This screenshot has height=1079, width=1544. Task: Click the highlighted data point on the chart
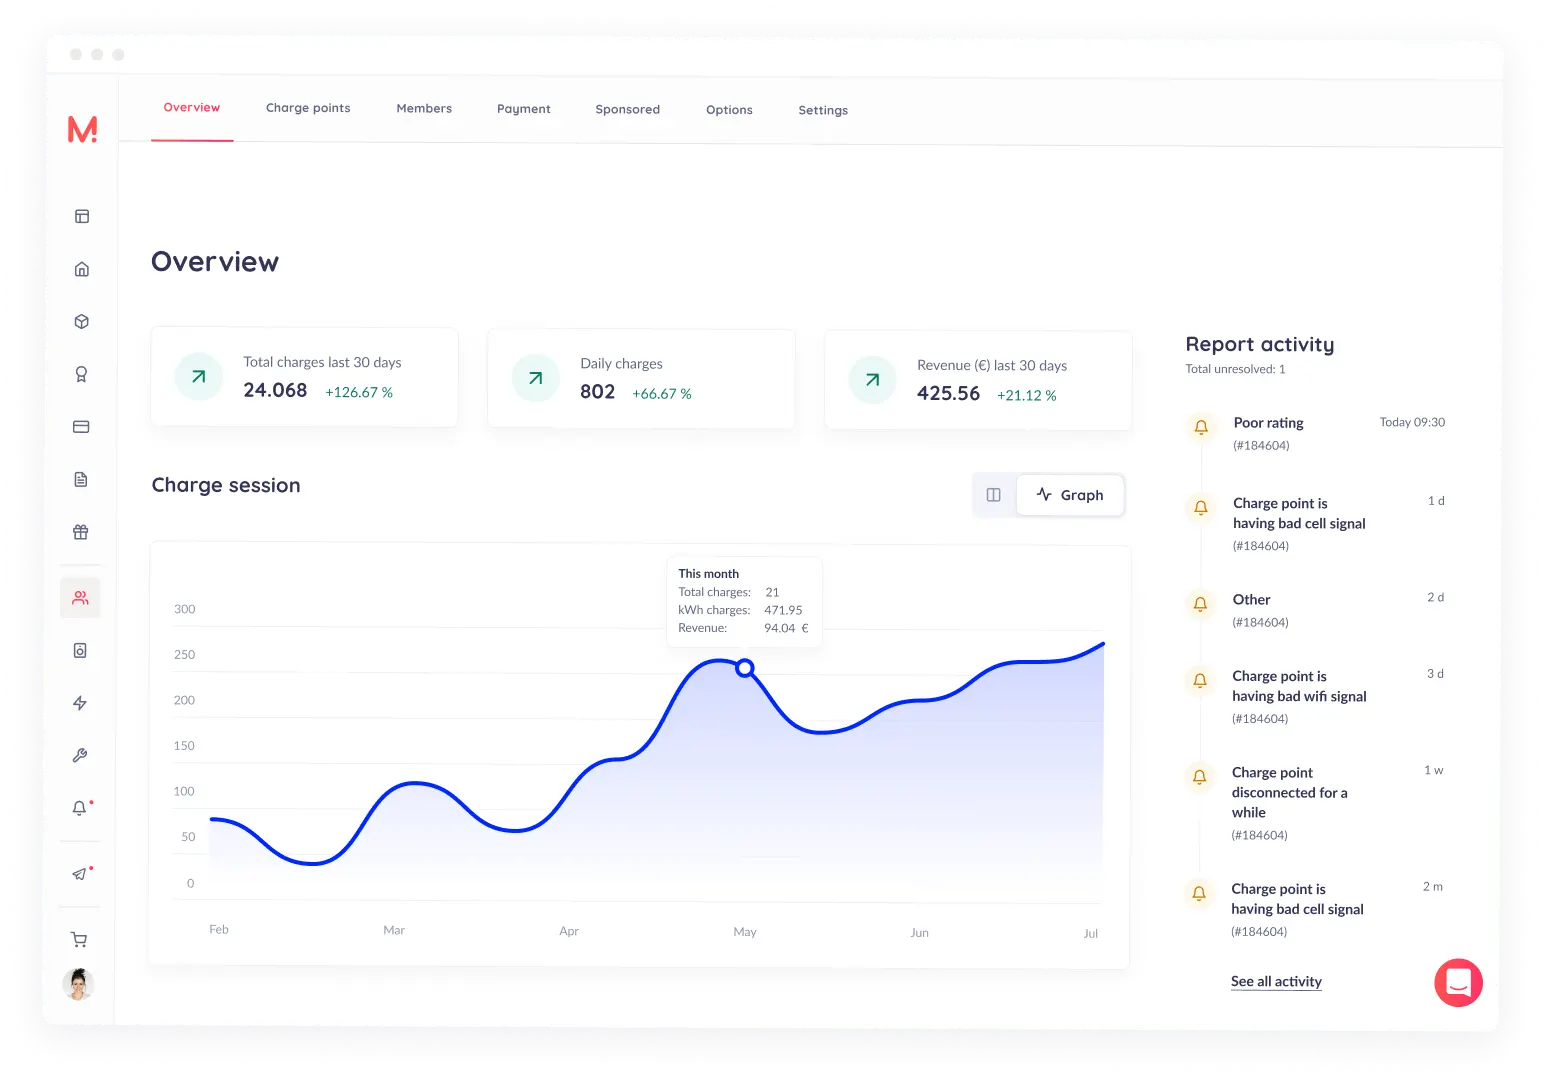point(745,668)
